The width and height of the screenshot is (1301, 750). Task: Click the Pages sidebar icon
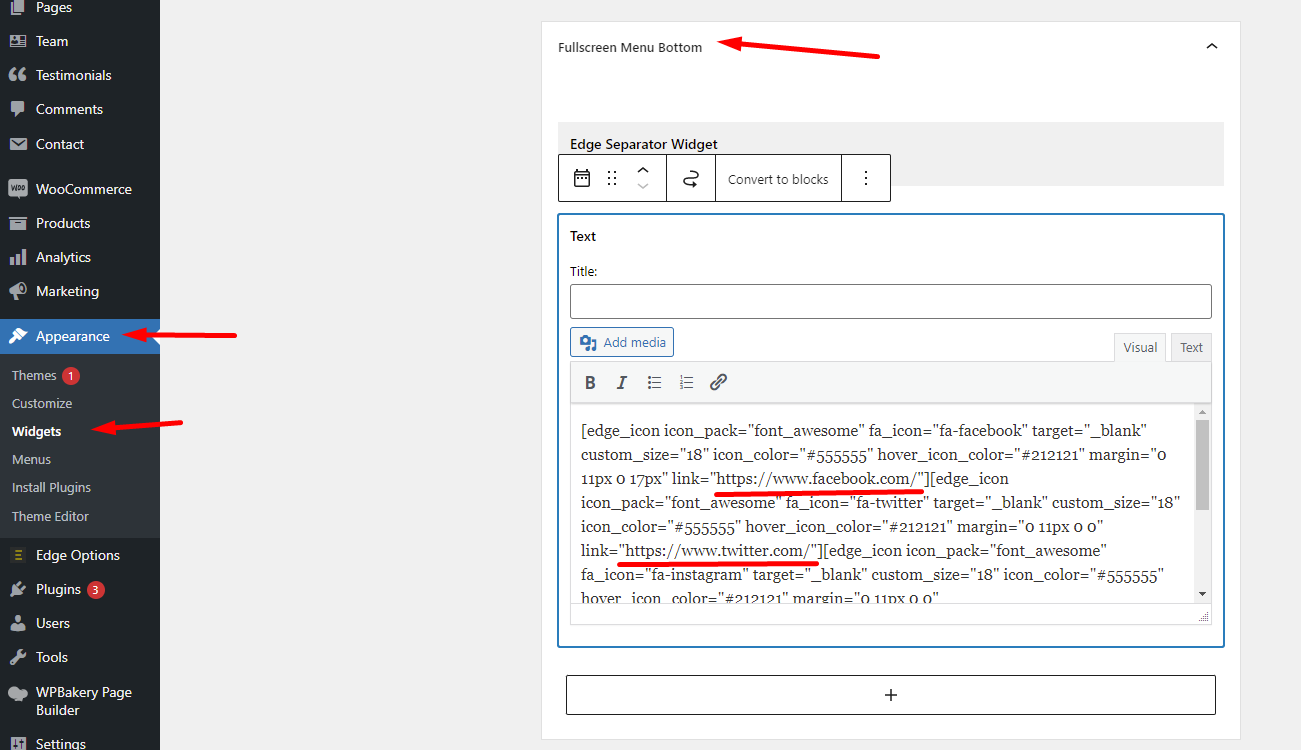point(18,7)
